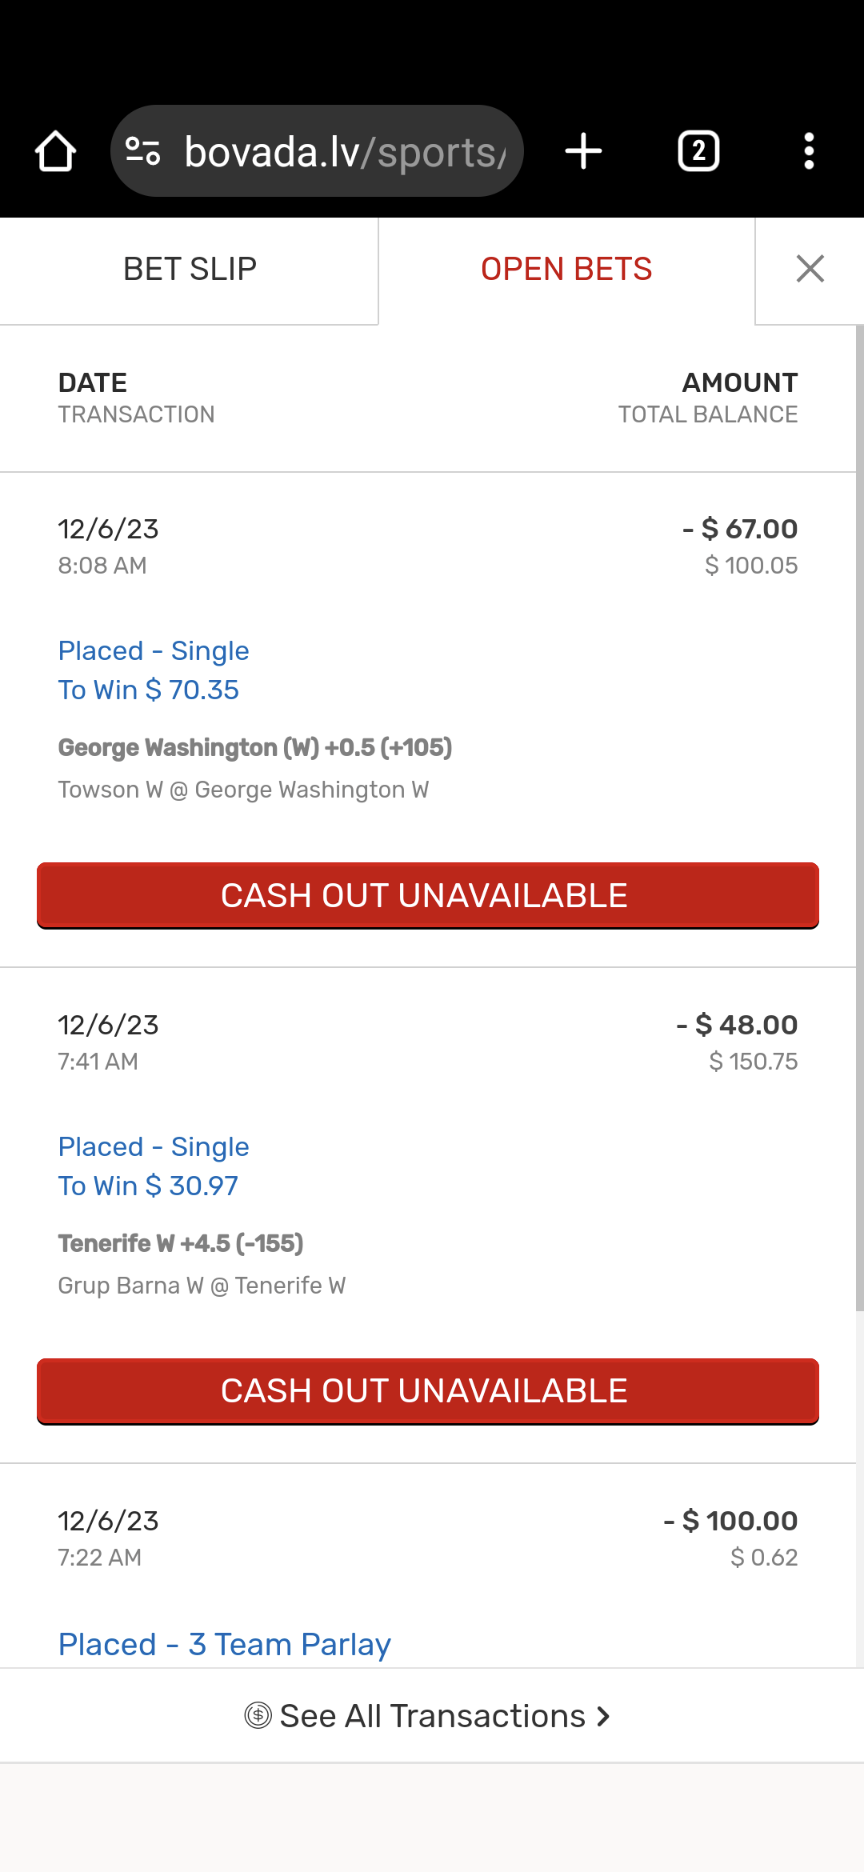Image resolution: width=864 pixels, height=1872 pixels.
Task: Tap the George Washington (W) +0.5 selection
Action: pos(255,748)
